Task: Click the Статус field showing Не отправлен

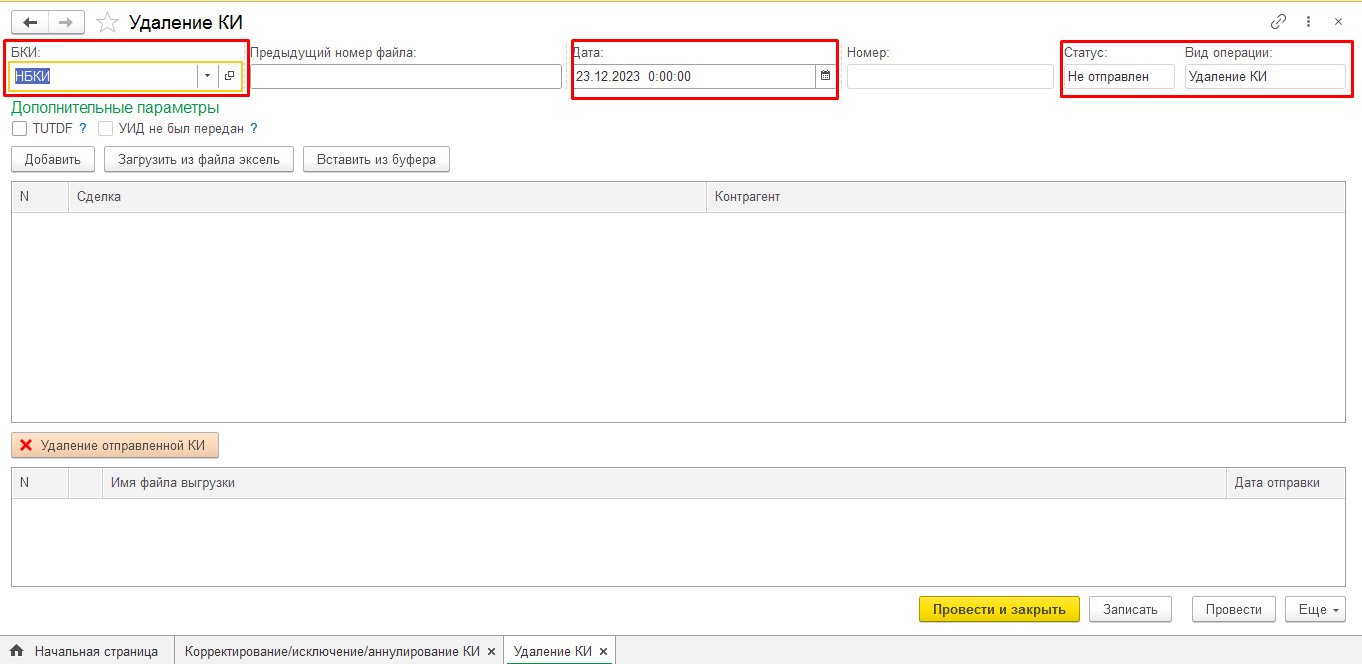Action: 1119,76
